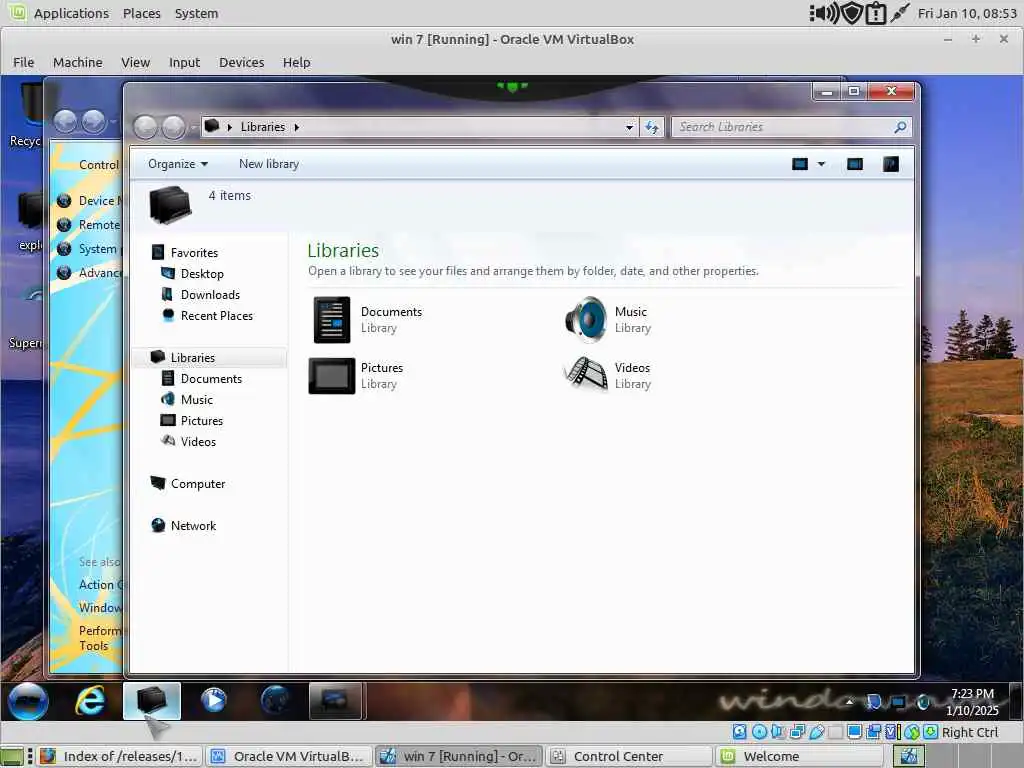Click the VirtualBox hard disk status indicator
1024x768 pixels.
pyautogui.click(x=739, y=732)
